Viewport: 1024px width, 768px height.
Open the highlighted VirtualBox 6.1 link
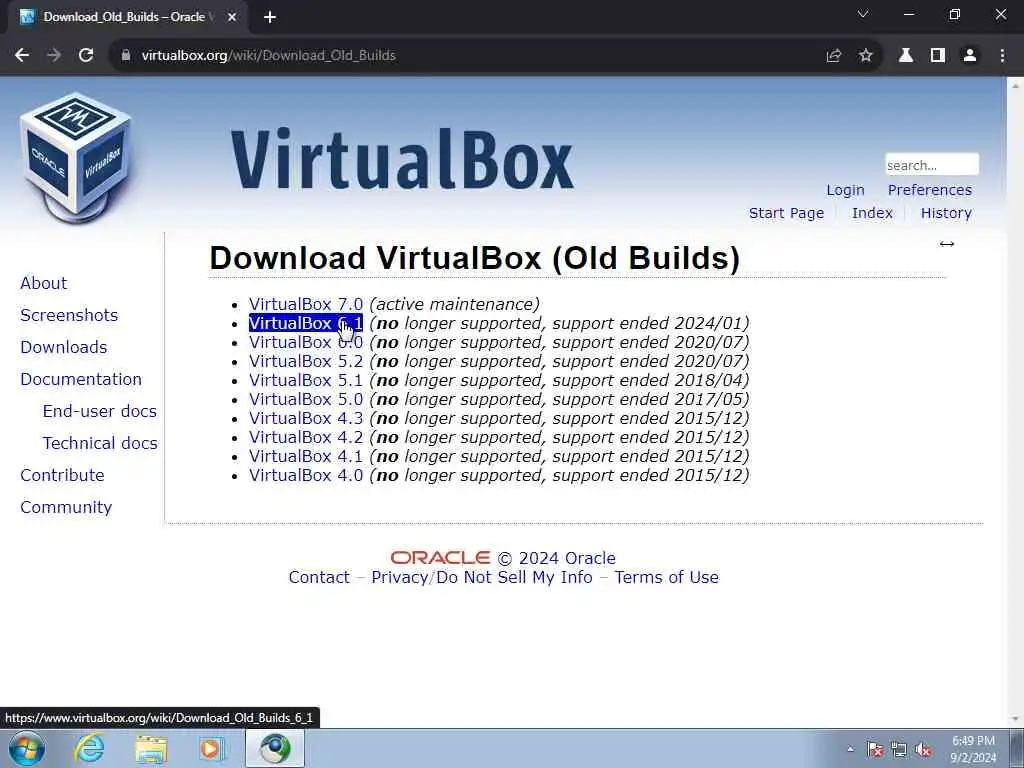coord(306,323)
